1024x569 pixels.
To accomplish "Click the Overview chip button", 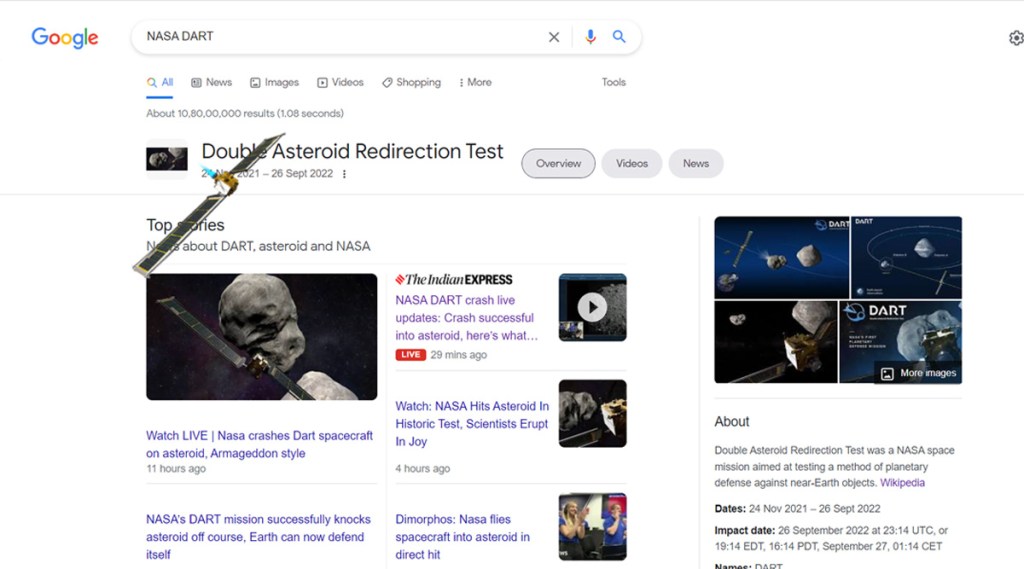I will pyautogui.click(x=558, y=163).
